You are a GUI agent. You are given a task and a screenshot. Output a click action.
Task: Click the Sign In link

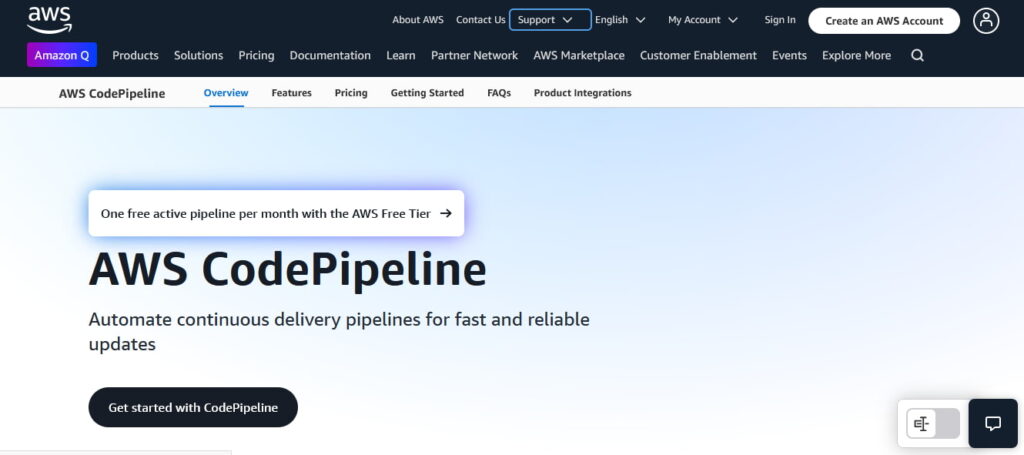coord(780,20)
